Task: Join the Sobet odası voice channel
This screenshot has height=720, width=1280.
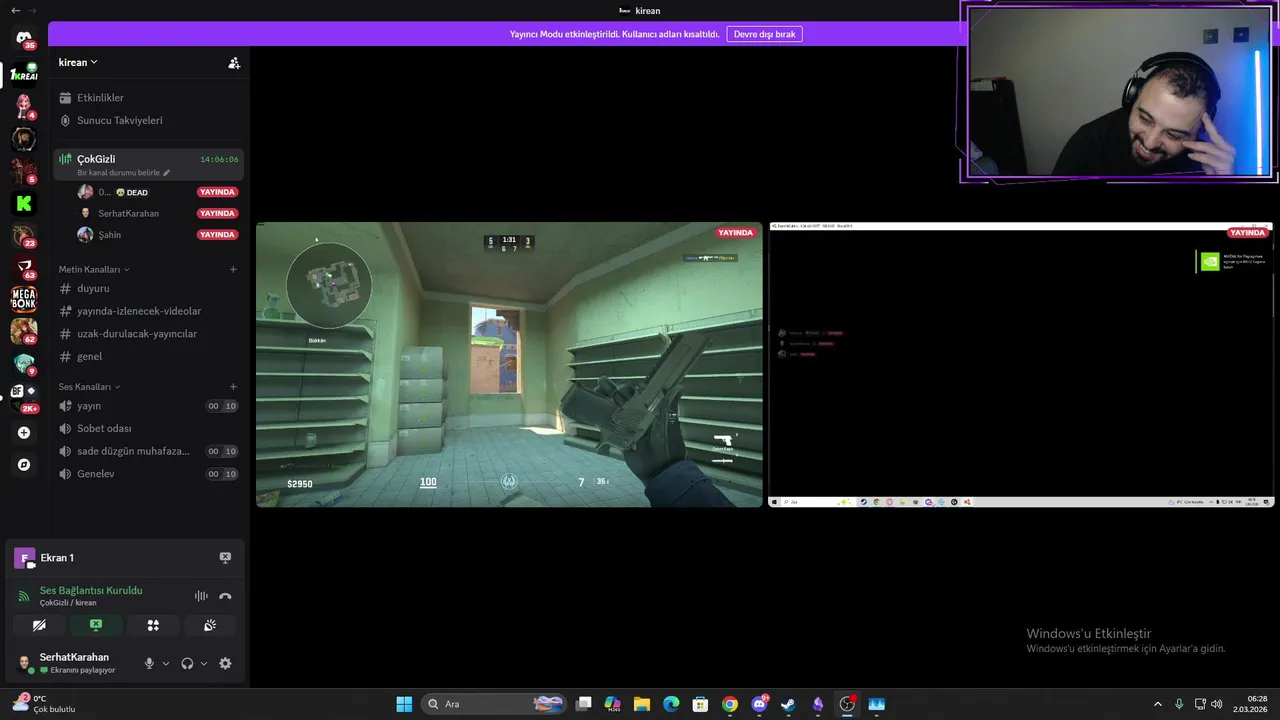Action: (x=148, y=428)
